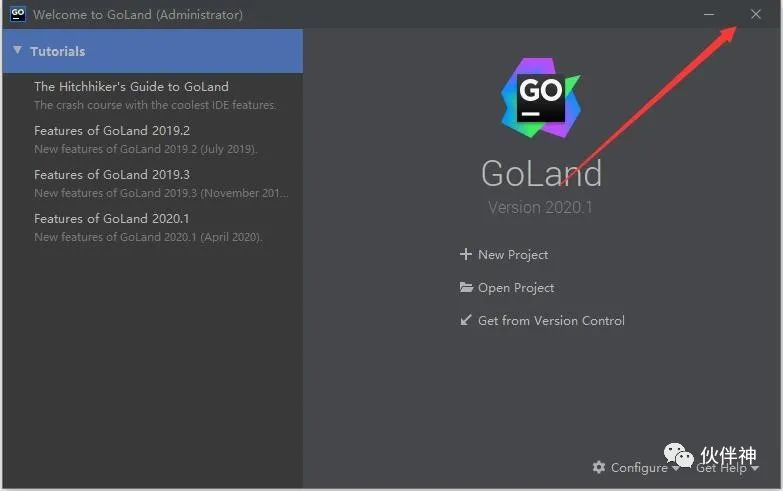
Task: Open Features of GoLand 2019.2 tutorial
Action: (112, 130)
